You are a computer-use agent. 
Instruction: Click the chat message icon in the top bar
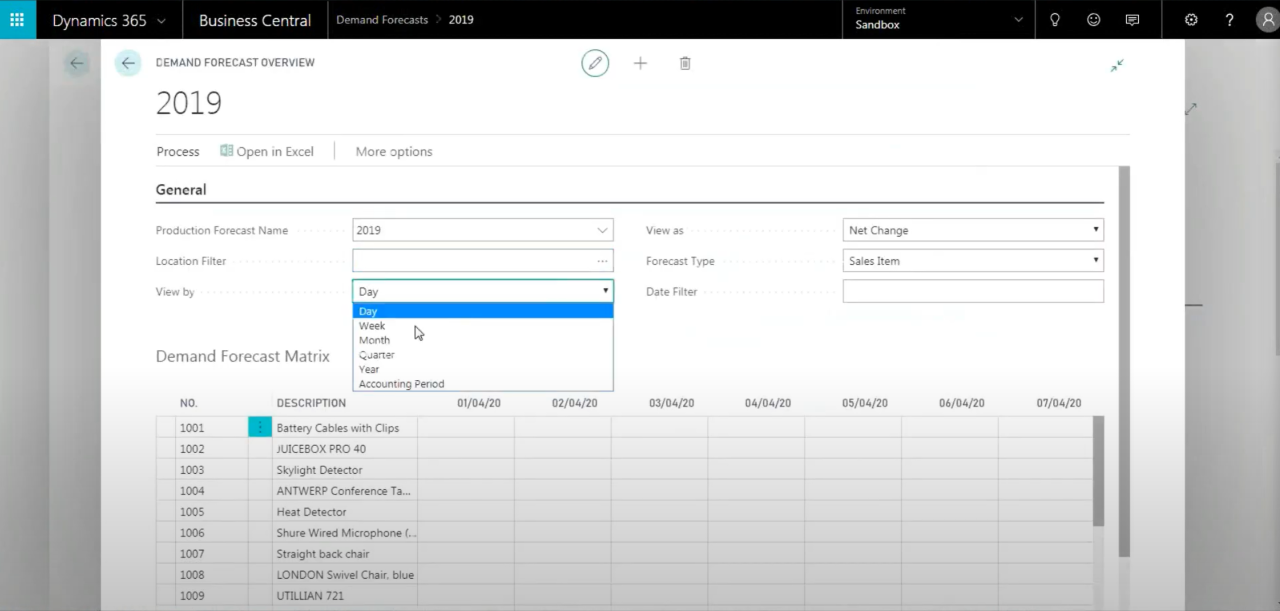tap(1132, 20)
